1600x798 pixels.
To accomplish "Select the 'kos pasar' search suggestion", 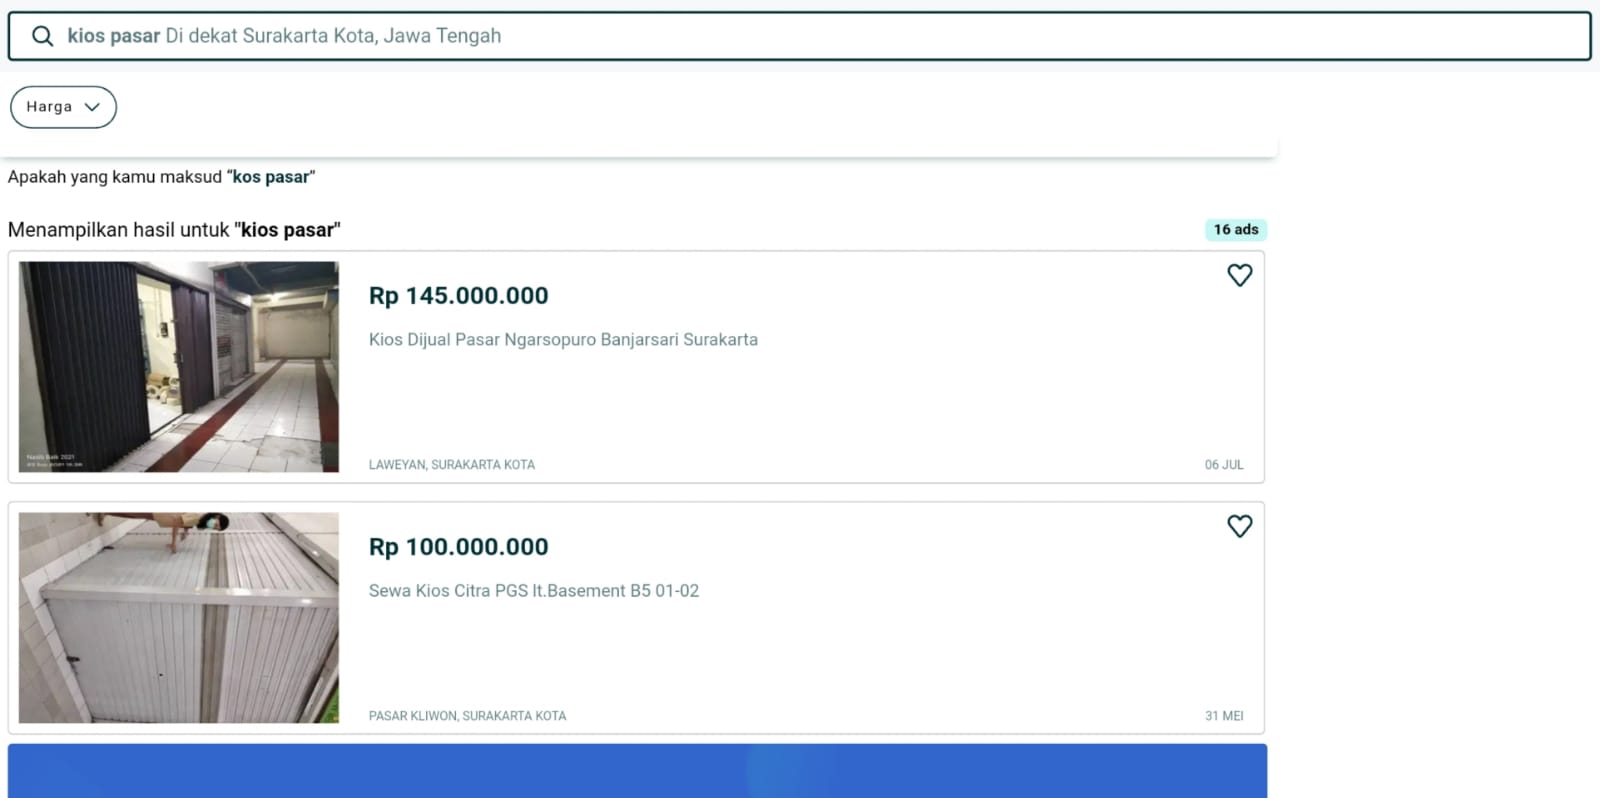I will point(271,177).
